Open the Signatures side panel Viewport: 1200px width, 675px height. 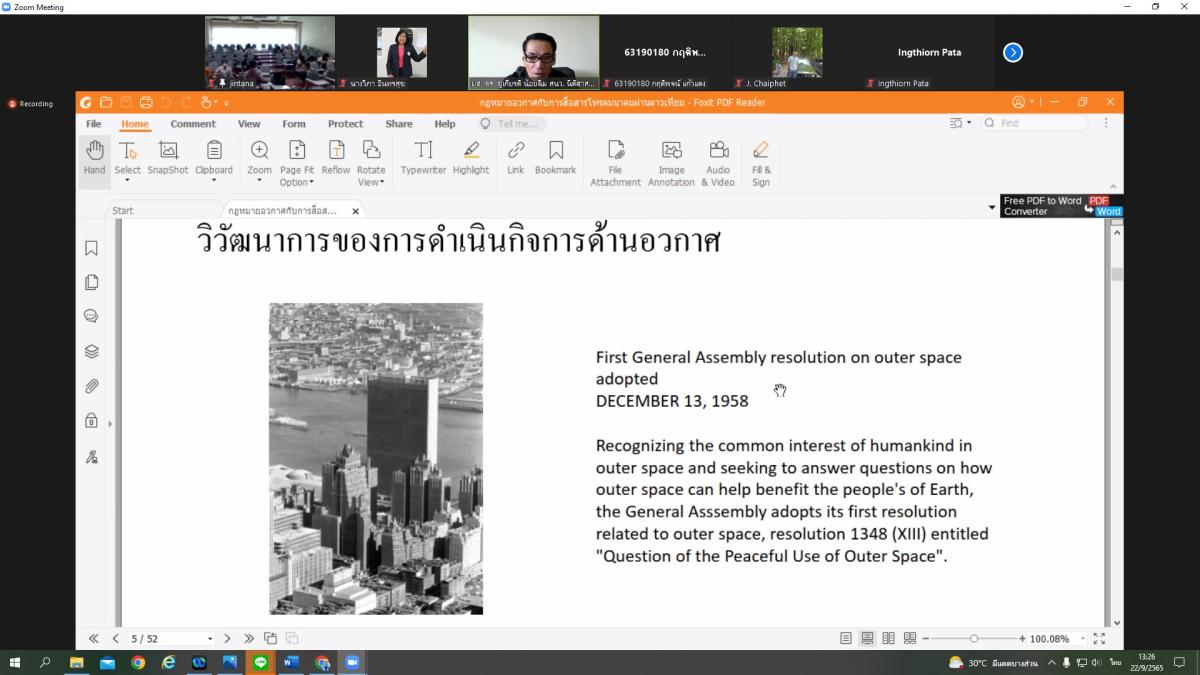pos(91,457)
